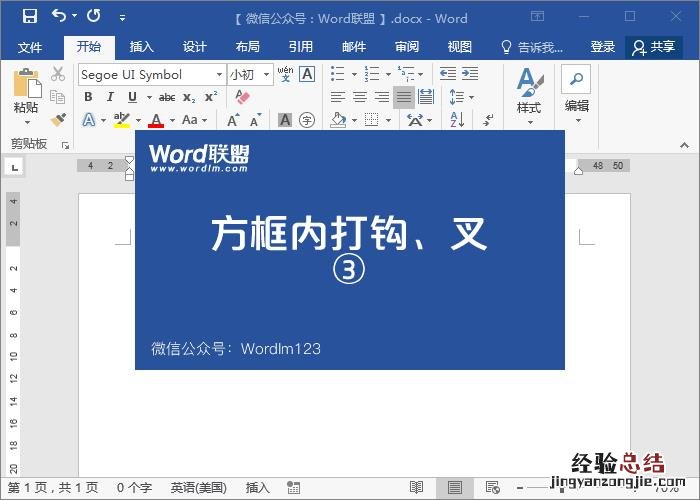Toggle Italic formatting

coord(110,97)
